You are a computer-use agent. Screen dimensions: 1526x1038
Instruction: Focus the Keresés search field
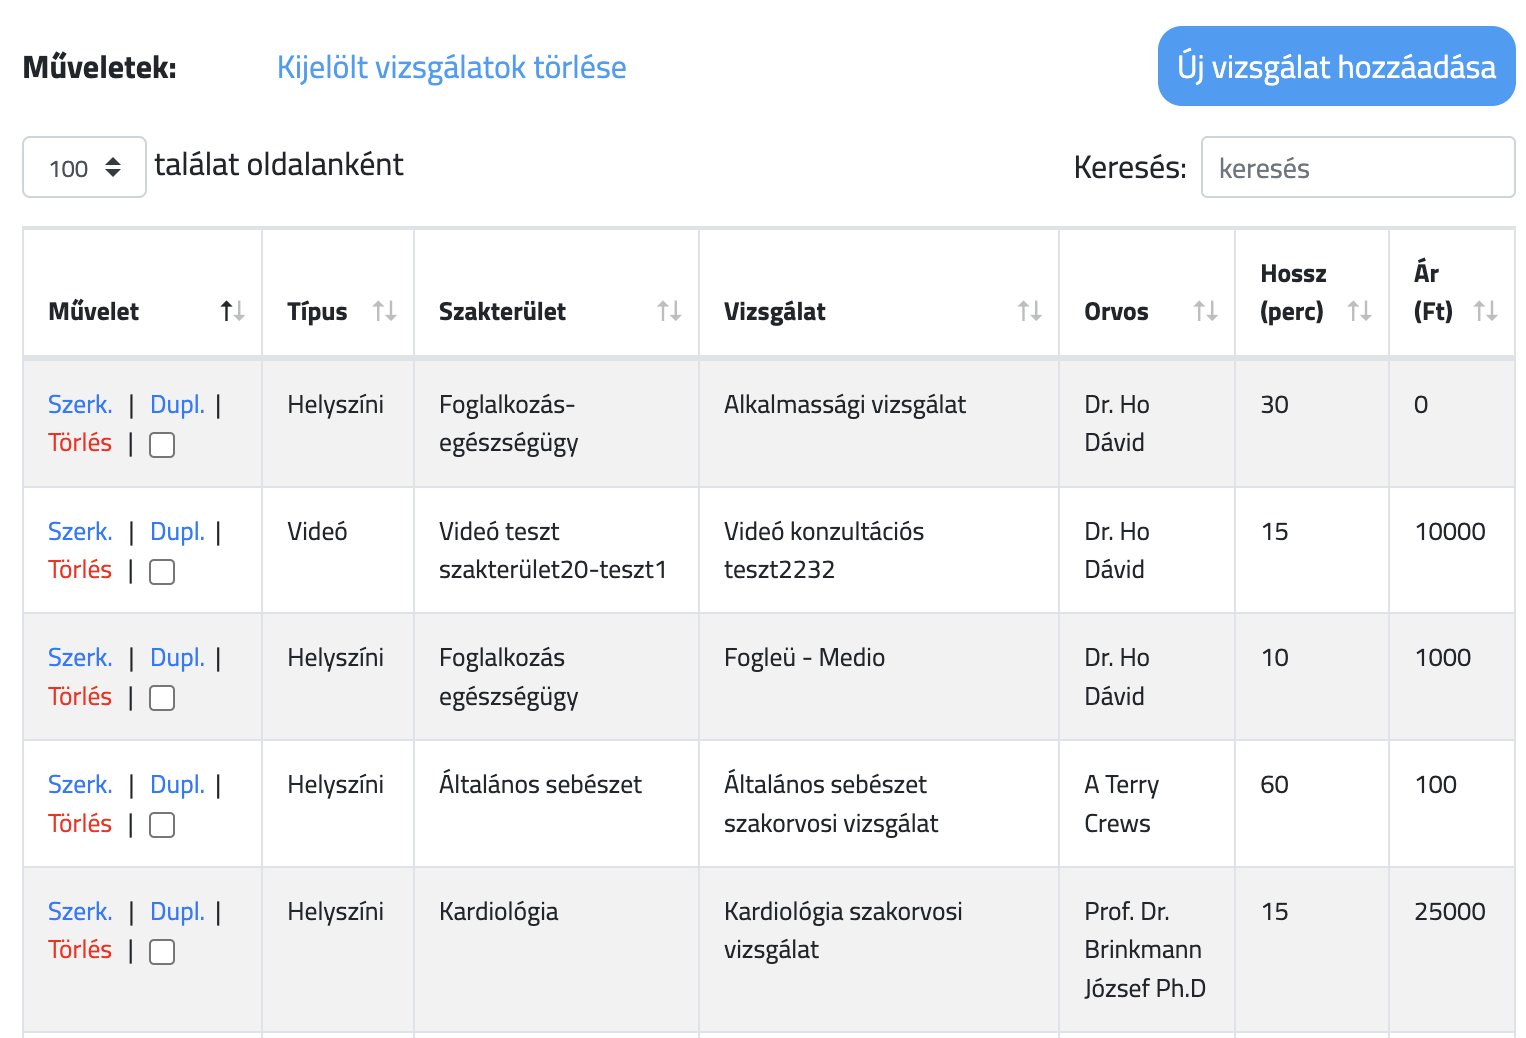(x=1357, y=168)
